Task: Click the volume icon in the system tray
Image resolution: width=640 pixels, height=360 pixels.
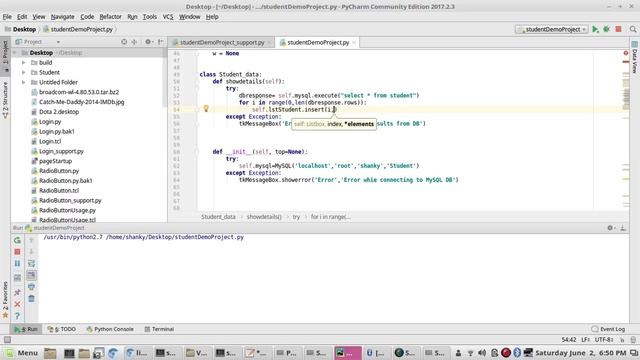Action: click(482, 353)
